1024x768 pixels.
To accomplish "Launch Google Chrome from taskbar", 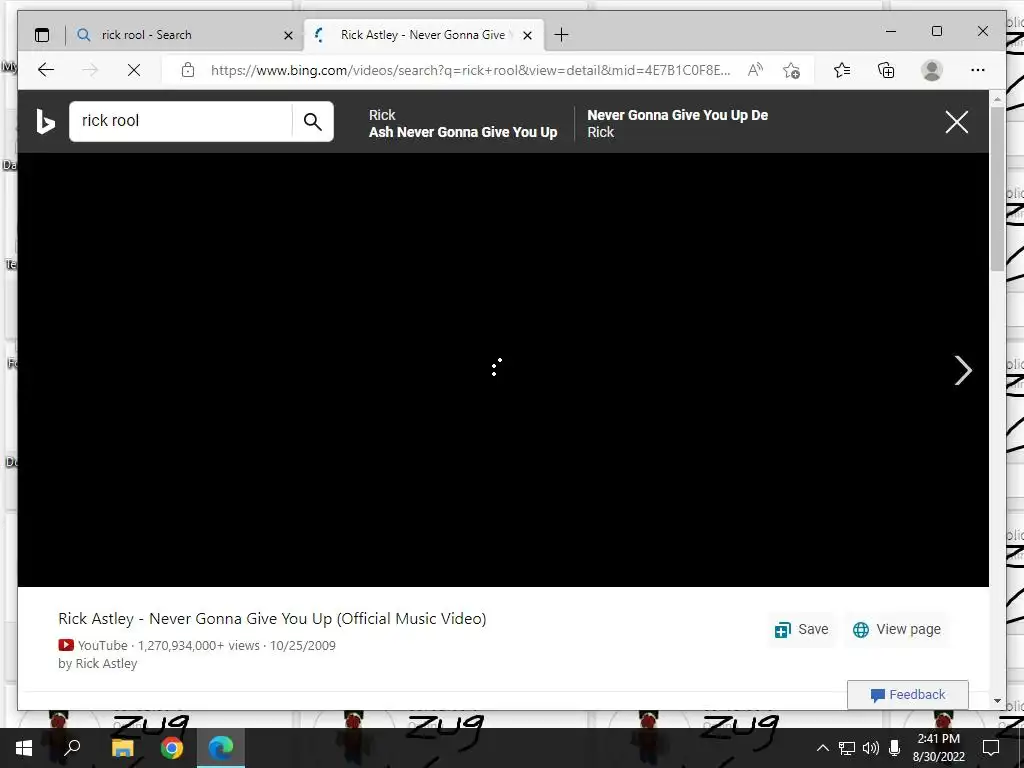I will coord(172,748).
